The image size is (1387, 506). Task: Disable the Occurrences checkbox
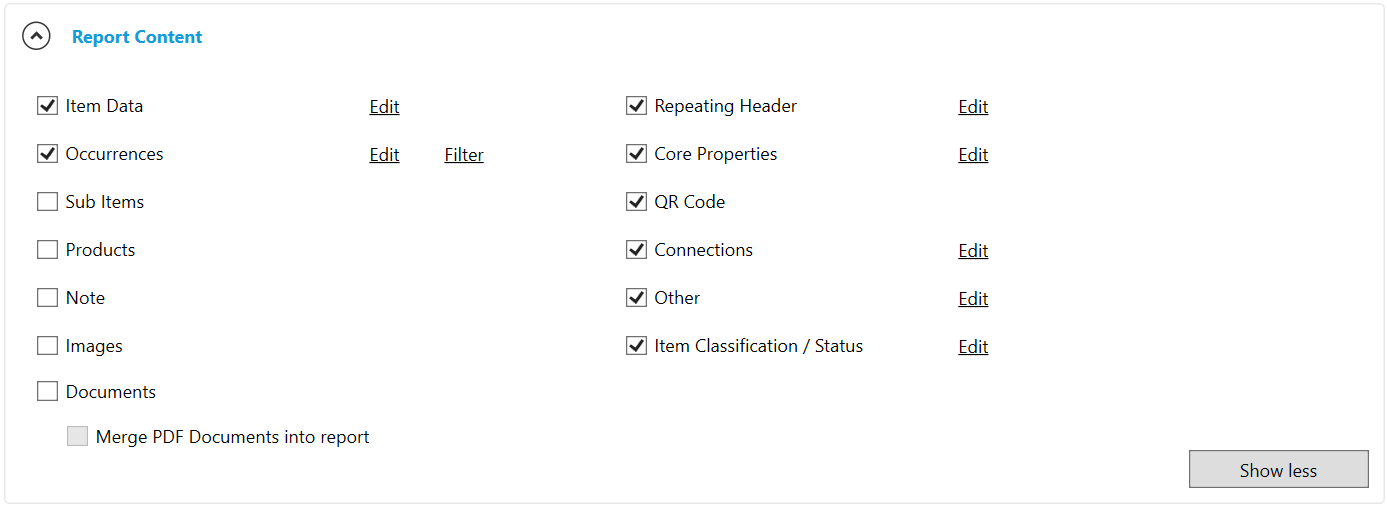(x=47, y=154)
